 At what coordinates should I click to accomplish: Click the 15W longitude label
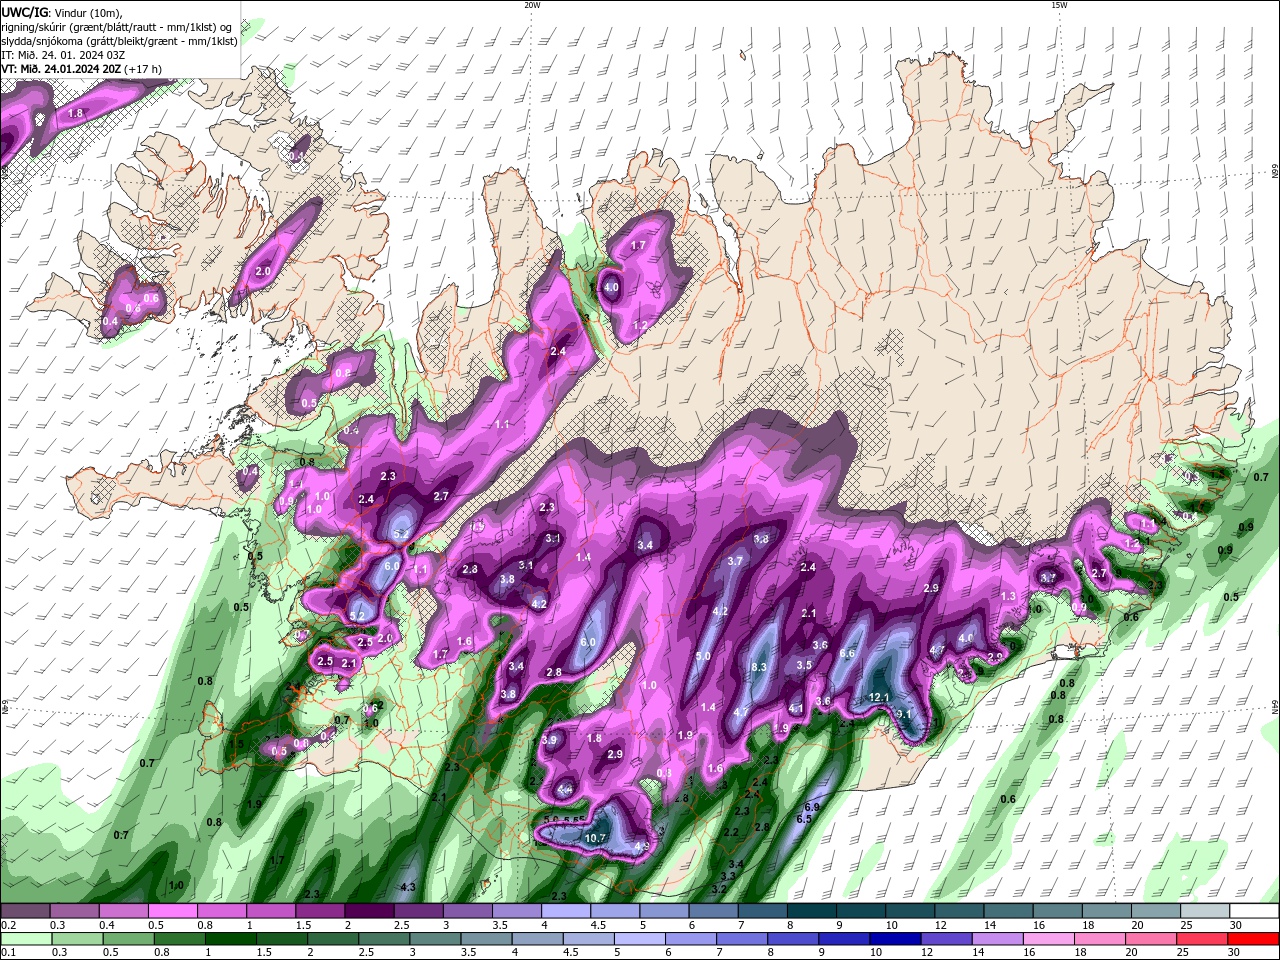click(x=1059, y=5)
